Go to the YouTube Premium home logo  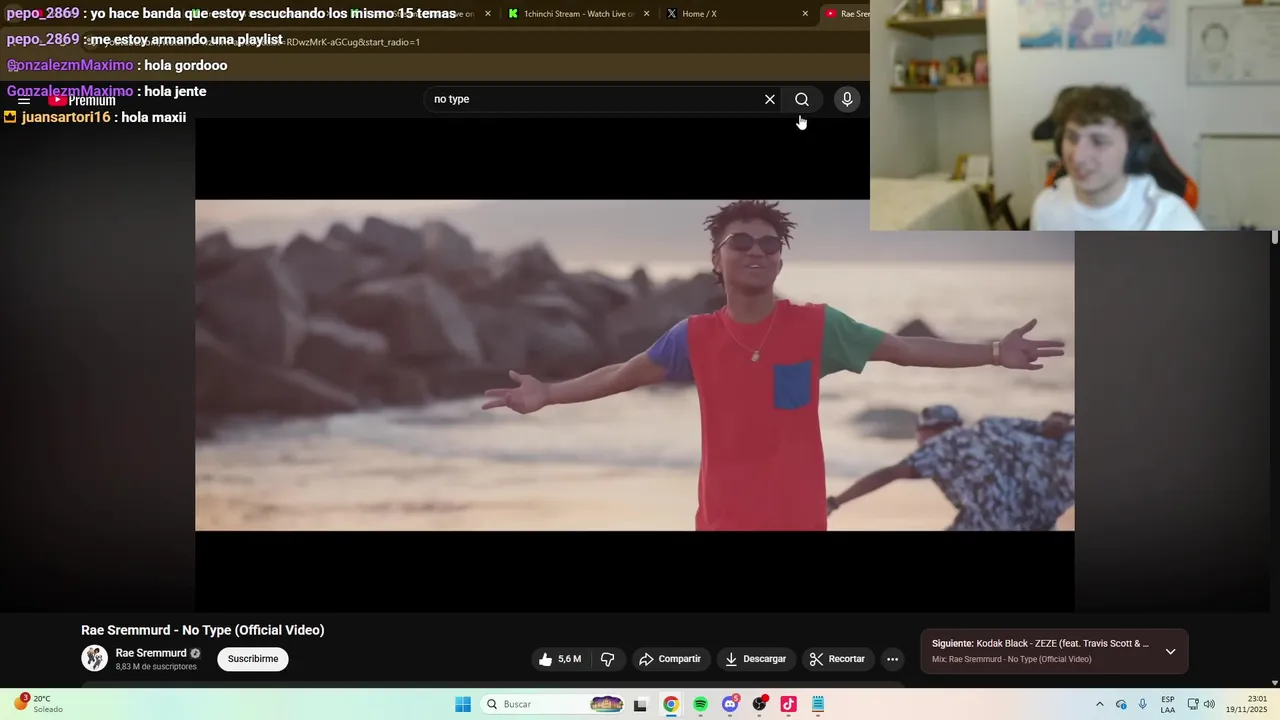click(82, 100)
